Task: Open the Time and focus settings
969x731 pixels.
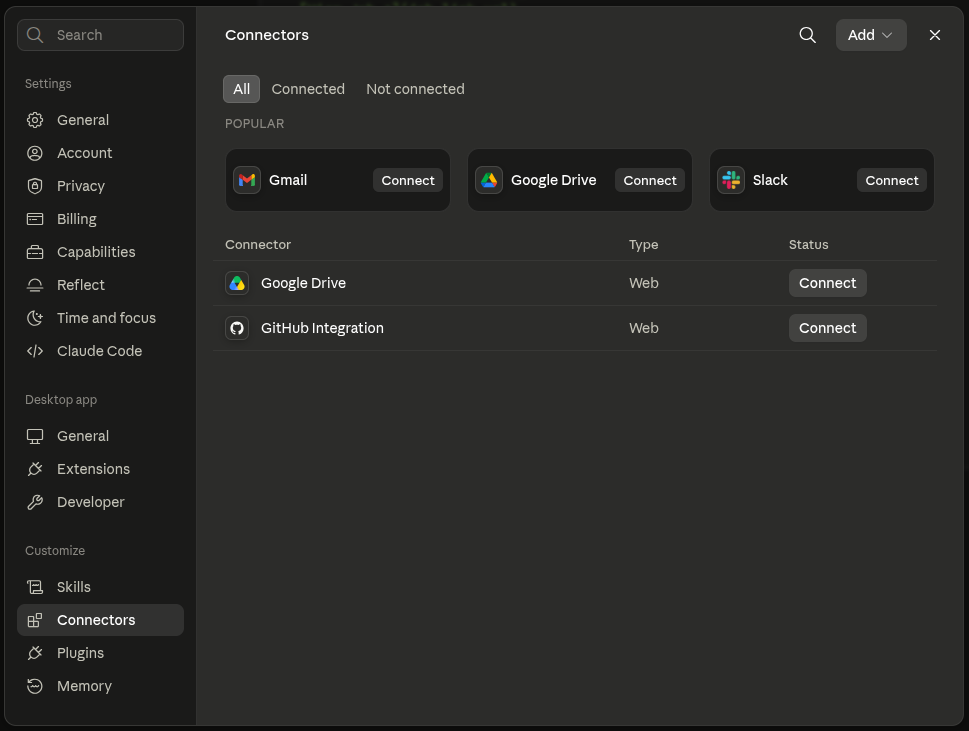Action: (100, 318)
